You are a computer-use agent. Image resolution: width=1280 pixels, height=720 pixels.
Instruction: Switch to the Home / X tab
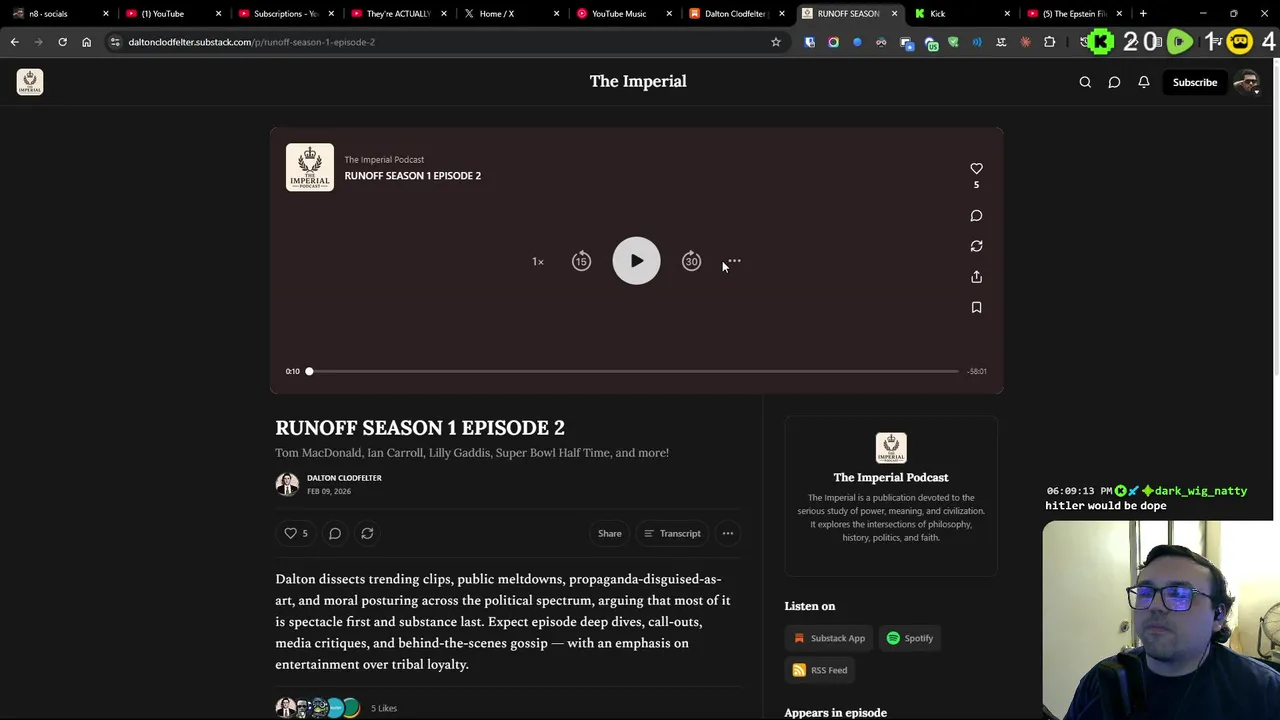[x=508, y=14]
